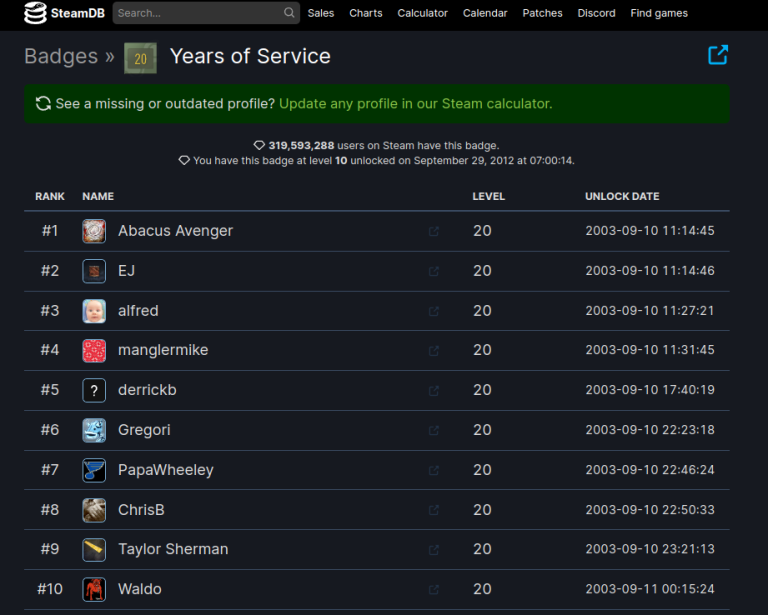Click Taylor Sherman's avatar
Screen dimensions: 768x615
coord(94,550)
